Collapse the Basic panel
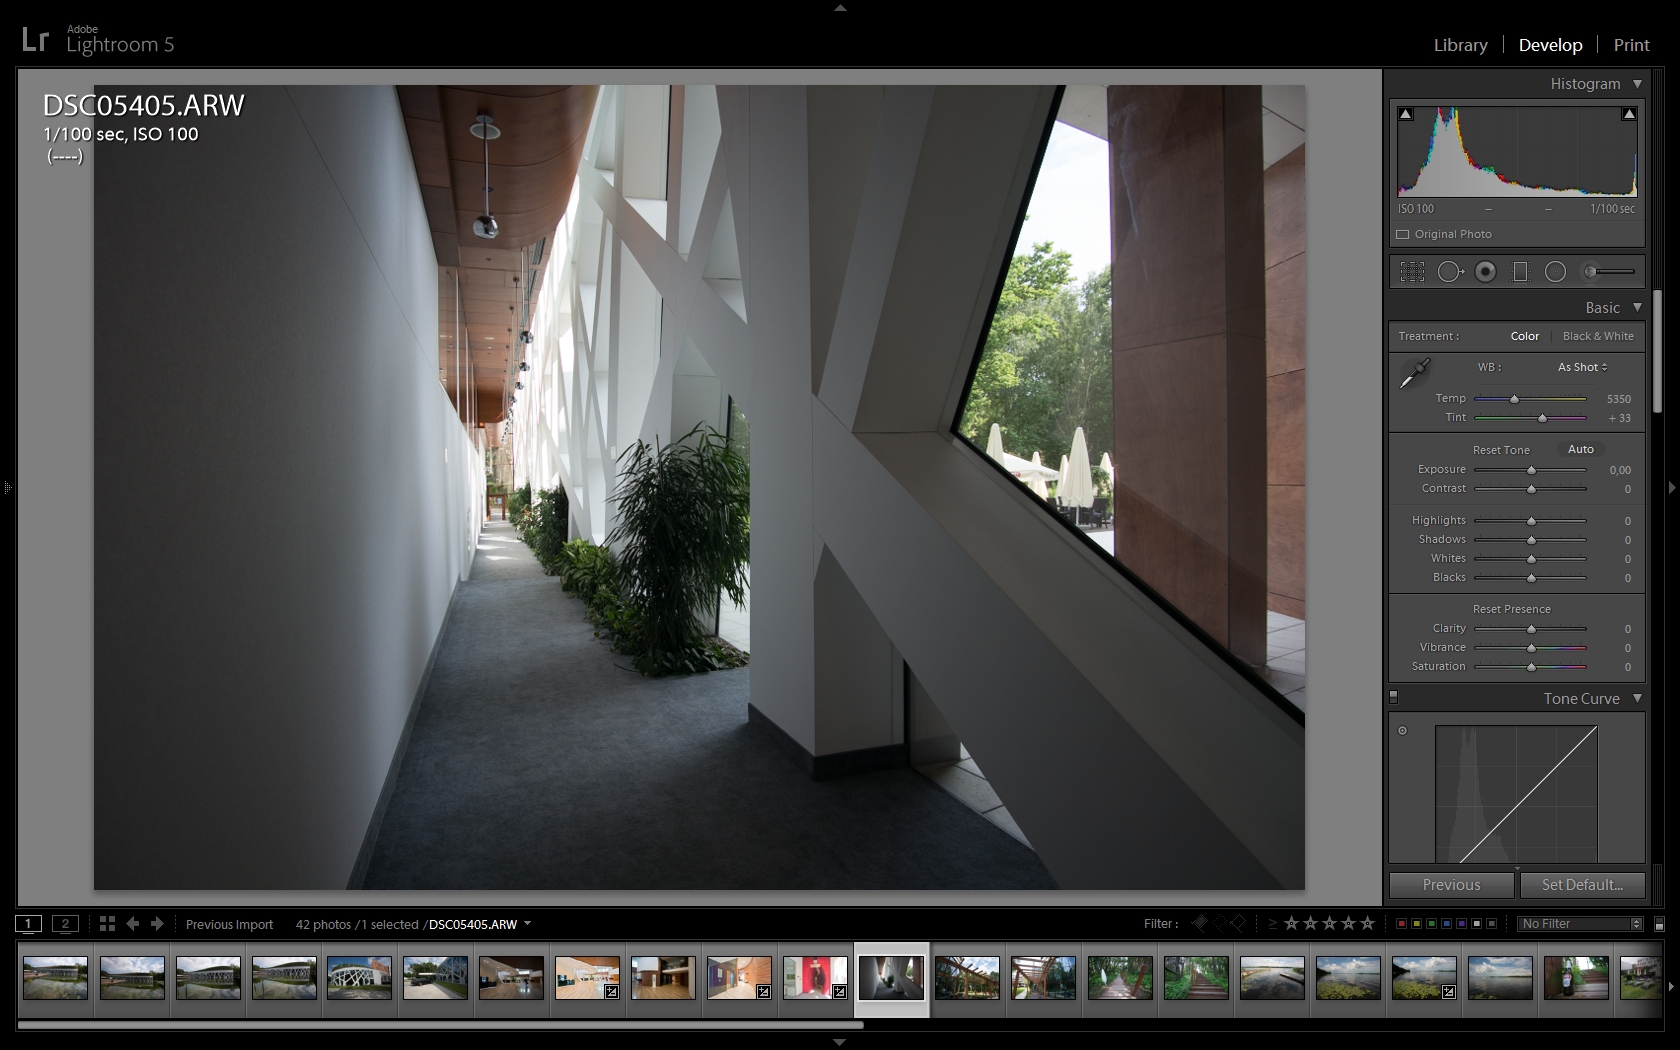The image size is (1680, 1050). click(1638, 307)
